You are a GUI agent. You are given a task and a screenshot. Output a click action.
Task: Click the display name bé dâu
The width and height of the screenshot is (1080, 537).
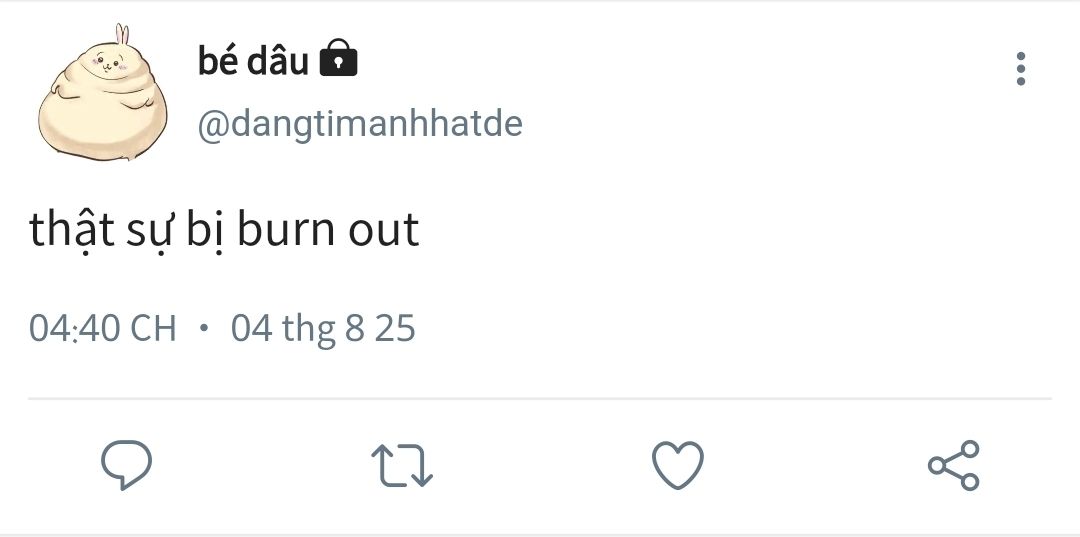253,62
